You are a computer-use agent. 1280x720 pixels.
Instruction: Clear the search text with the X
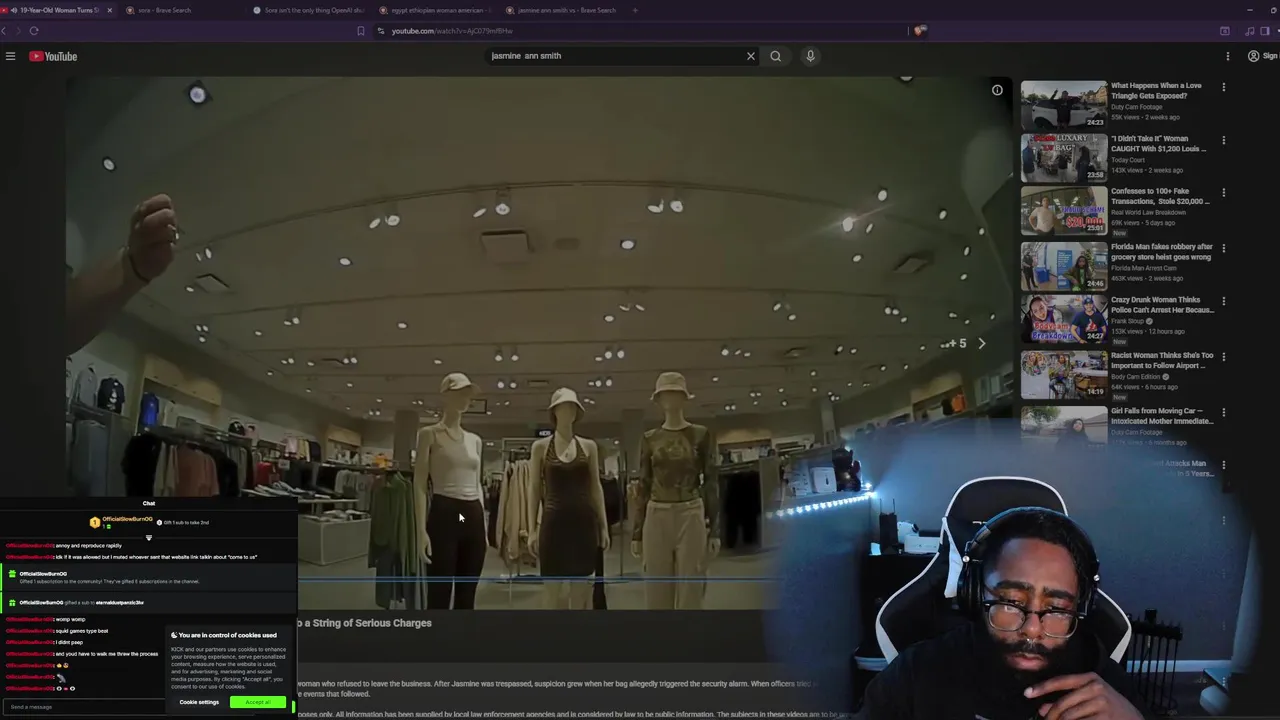click(751, 56)
